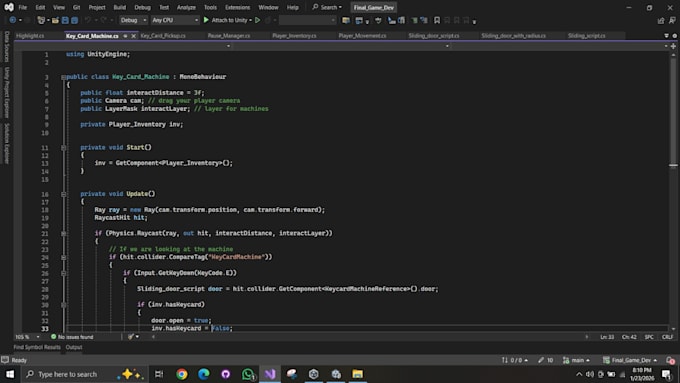The image size is (680, 383).
Task: Click the Undo toolbar icon
Action: [x=88, y=20]
